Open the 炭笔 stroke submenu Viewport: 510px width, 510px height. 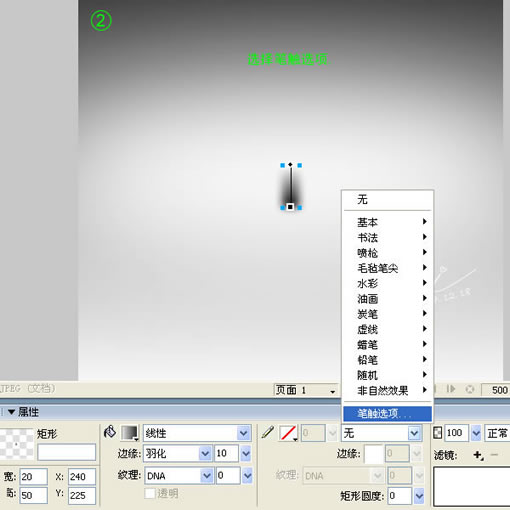387,314
